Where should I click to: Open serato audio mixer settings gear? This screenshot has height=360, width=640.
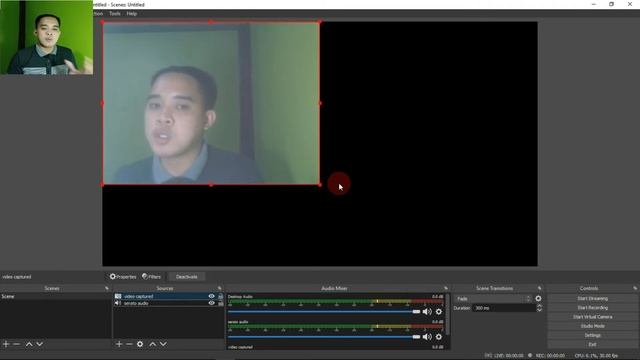pos(439,337)
